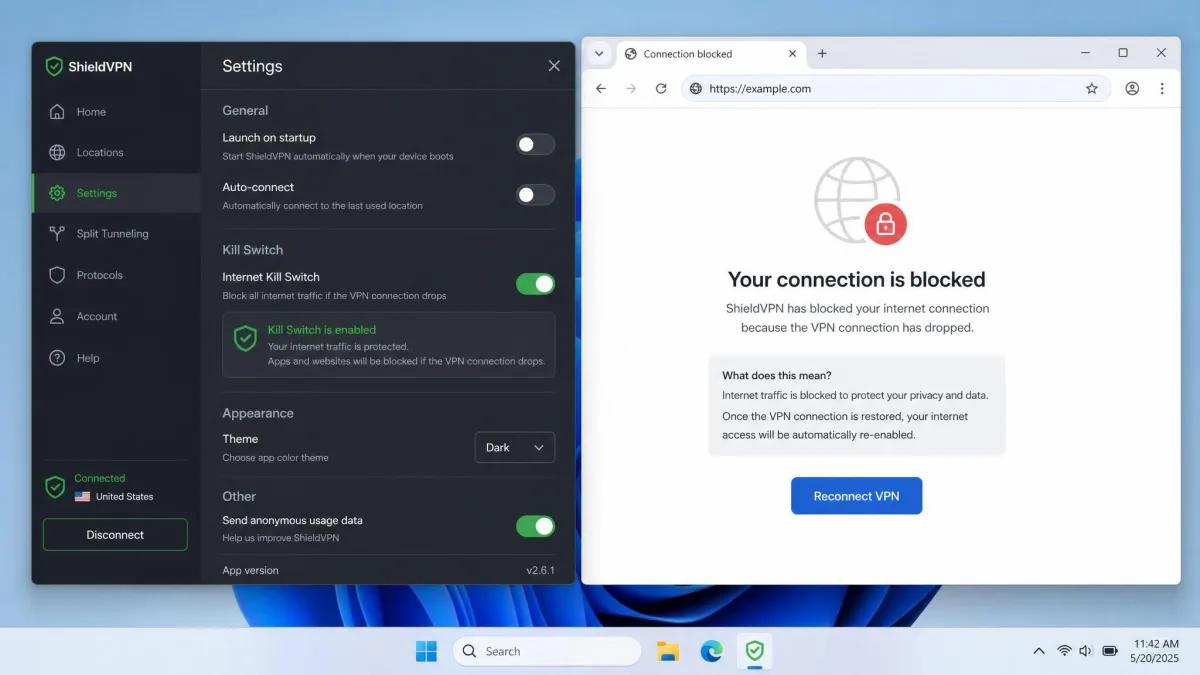
Task: Click the What does this mean? text
Action: point(777,375)
